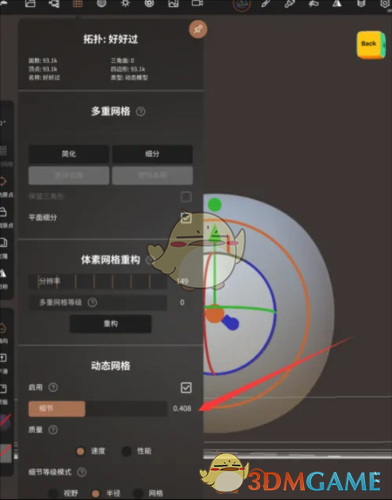Viewport: 392px width, 500px height.
Task: Open the stroke pen icon in top toolbar
Action: click(265, 4)
